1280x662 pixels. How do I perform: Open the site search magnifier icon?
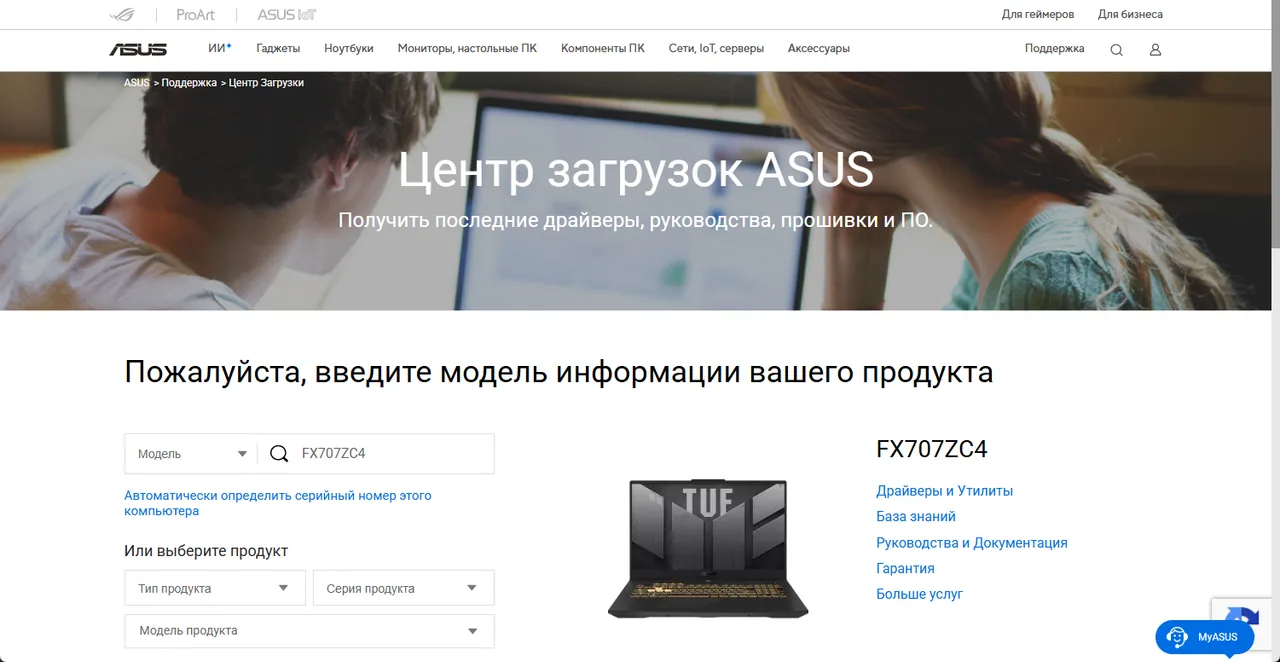1116,50
